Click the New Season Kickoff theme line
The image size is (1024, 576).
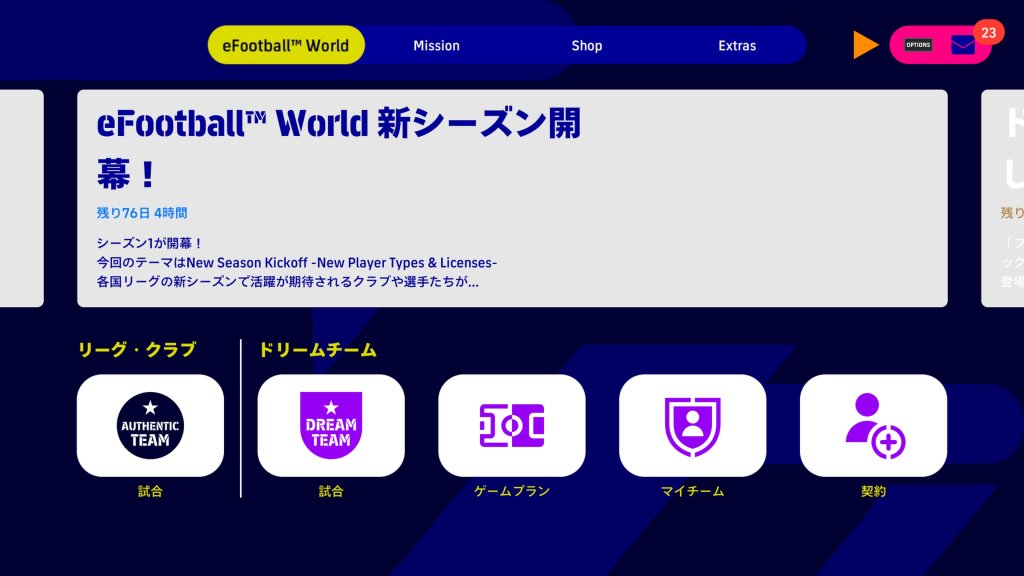pyautogui.click(x=296, y=263)
